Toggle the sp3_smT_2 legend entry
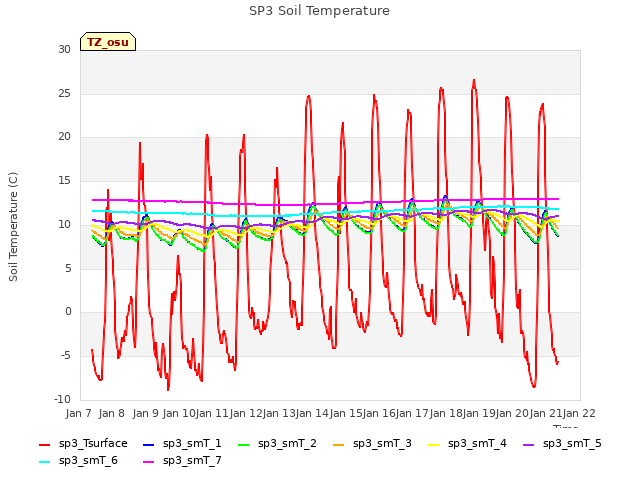Viewport: 640px width, 480px height. tap(278, 444)
